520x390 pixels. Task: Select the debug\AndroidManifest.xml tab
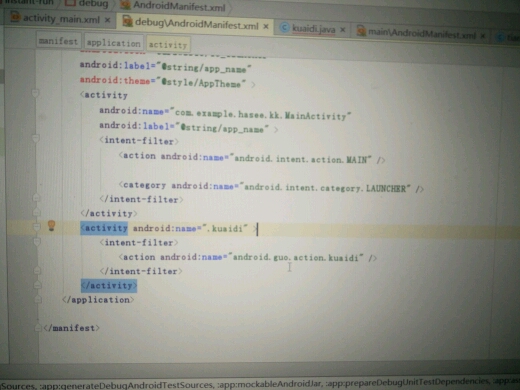point(196,24)
